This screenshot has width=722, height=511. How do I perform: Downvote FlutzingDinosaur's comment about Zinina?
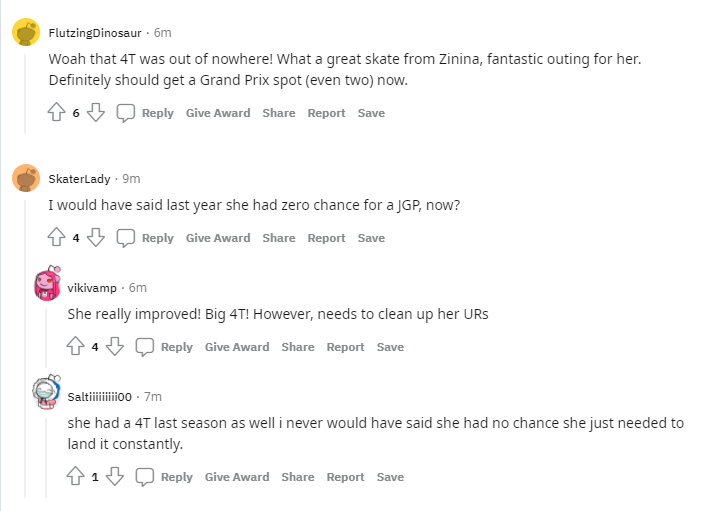click(x=96, y=113)
